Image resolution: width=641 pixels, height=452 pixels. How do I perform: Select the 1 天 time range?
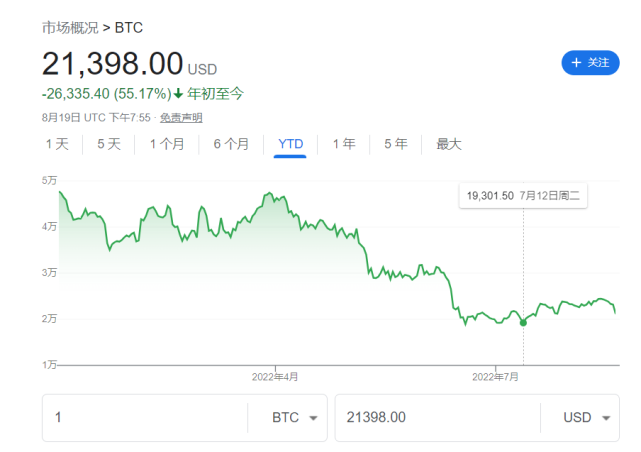[57, 144]
